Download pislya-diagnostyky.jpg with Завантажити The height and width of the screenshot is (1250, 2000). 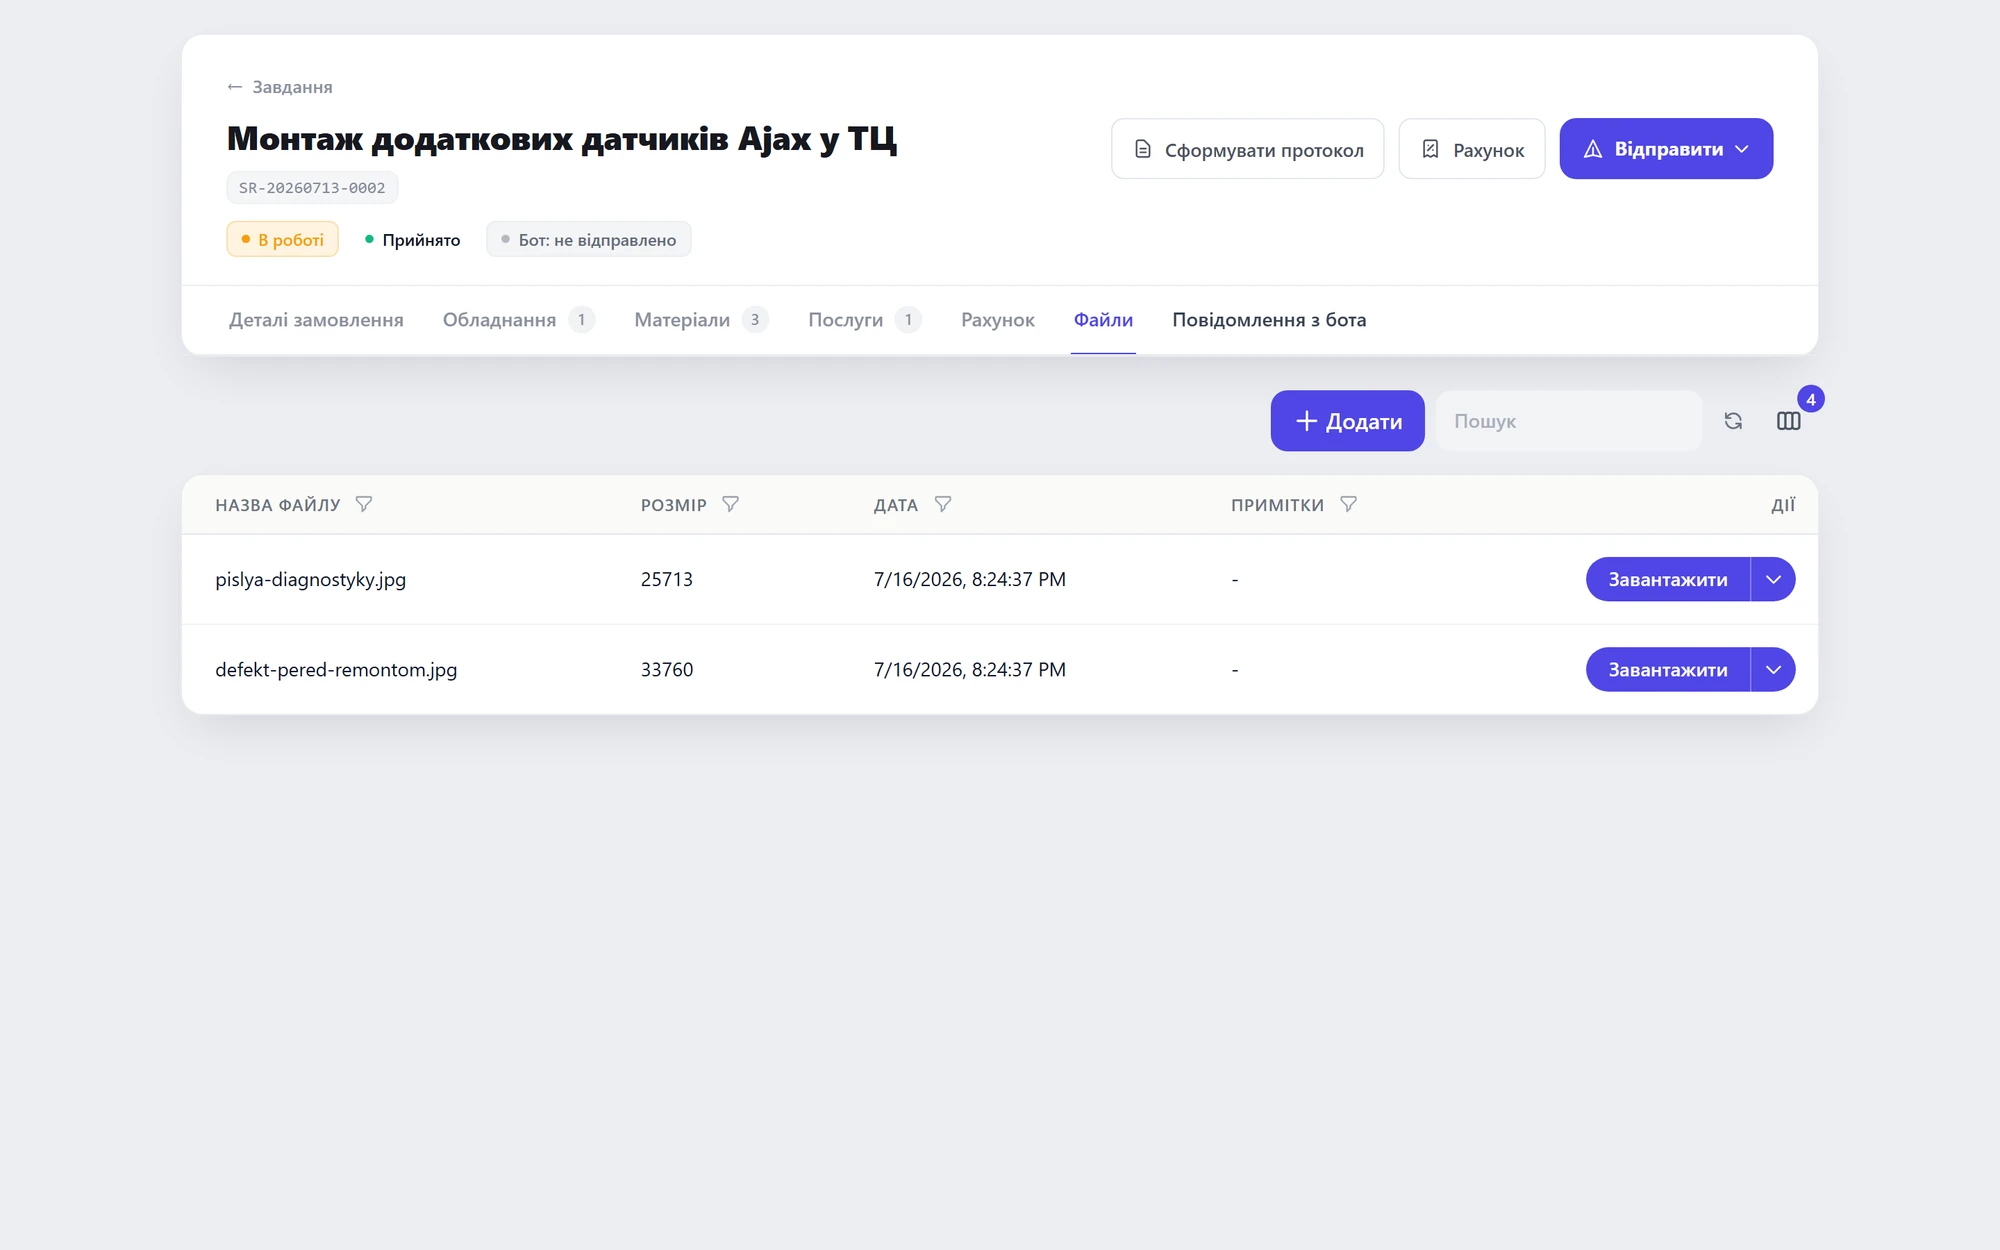point(1667,579)
